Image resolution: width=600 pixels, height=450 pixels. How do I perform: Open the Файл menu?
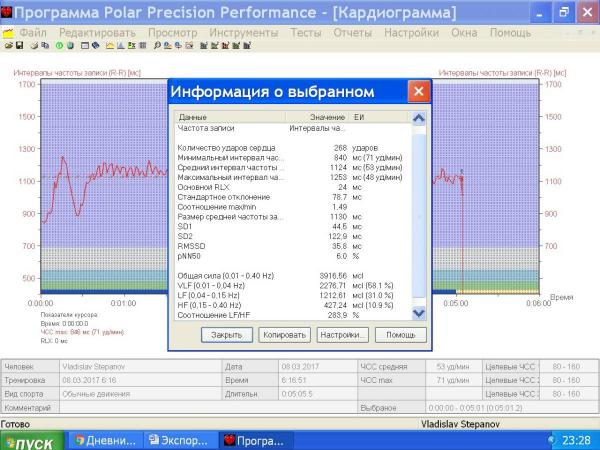click(33, 33)
